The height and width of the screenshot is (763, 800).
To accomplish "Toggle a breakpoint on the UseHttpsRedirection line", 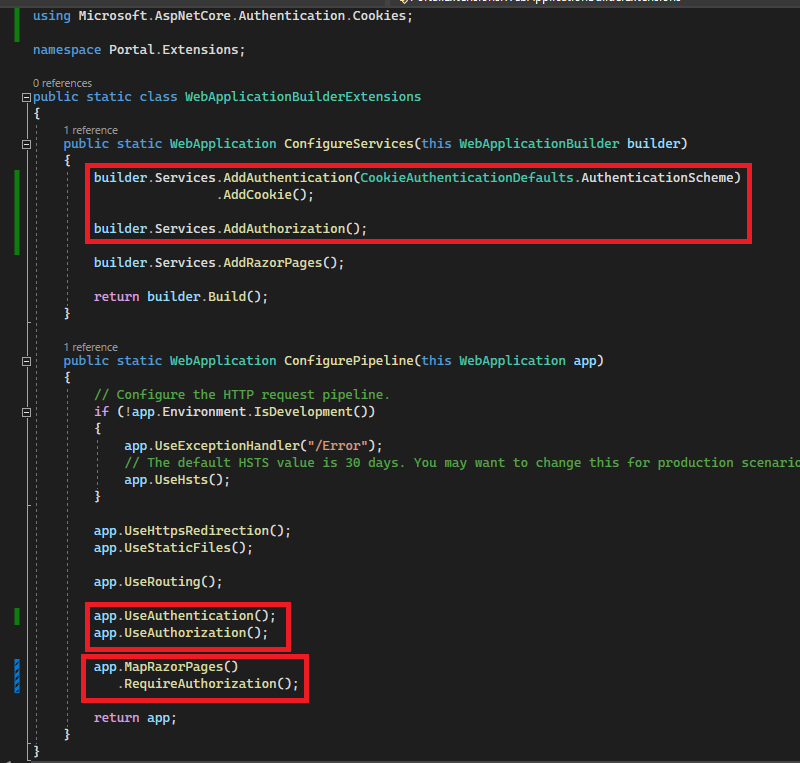I will click(8, 531).
